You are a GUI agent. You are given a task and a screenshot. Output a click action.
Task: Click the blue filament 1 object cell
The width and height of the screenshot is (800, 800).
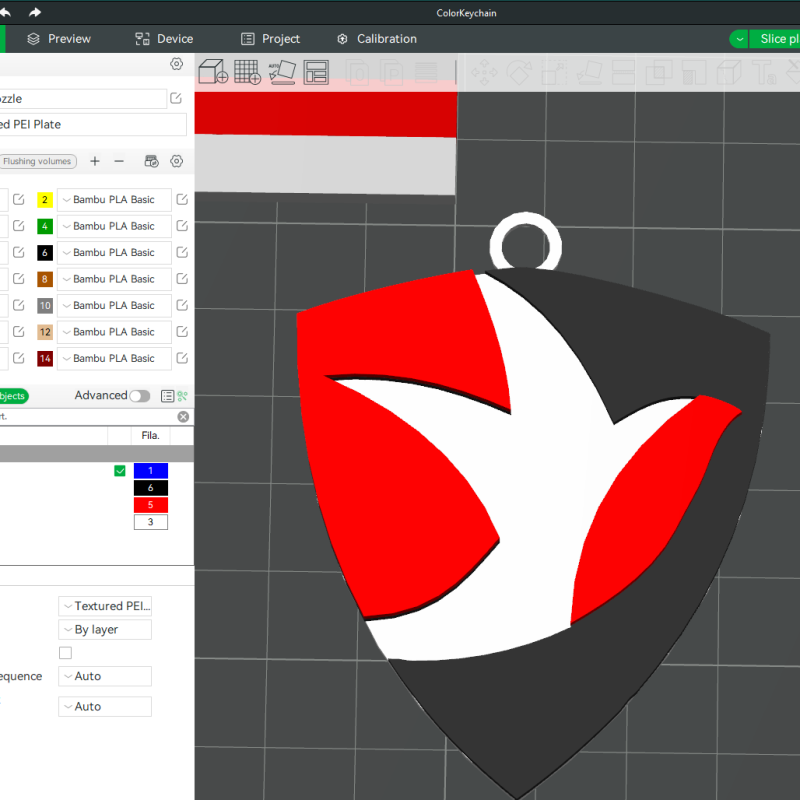(151, 470)
